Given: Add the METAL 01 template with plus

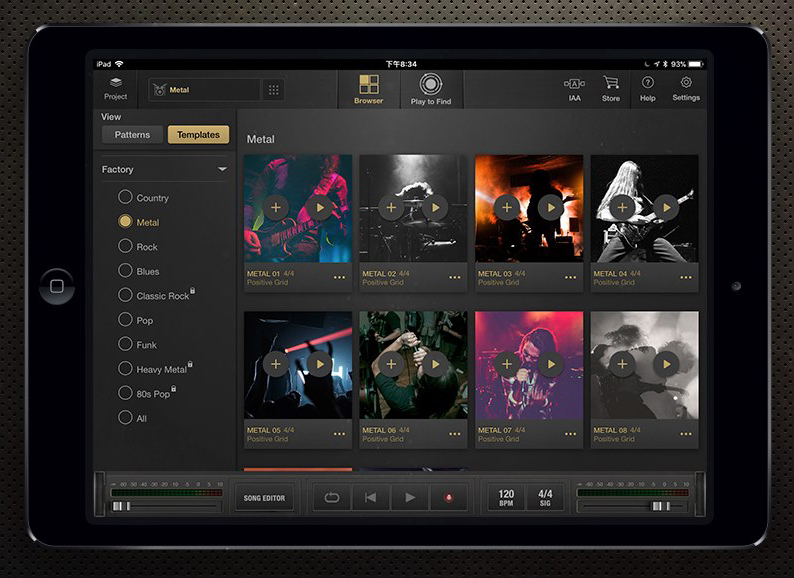Looking at the screenshot, I should [x=276, y=208].
